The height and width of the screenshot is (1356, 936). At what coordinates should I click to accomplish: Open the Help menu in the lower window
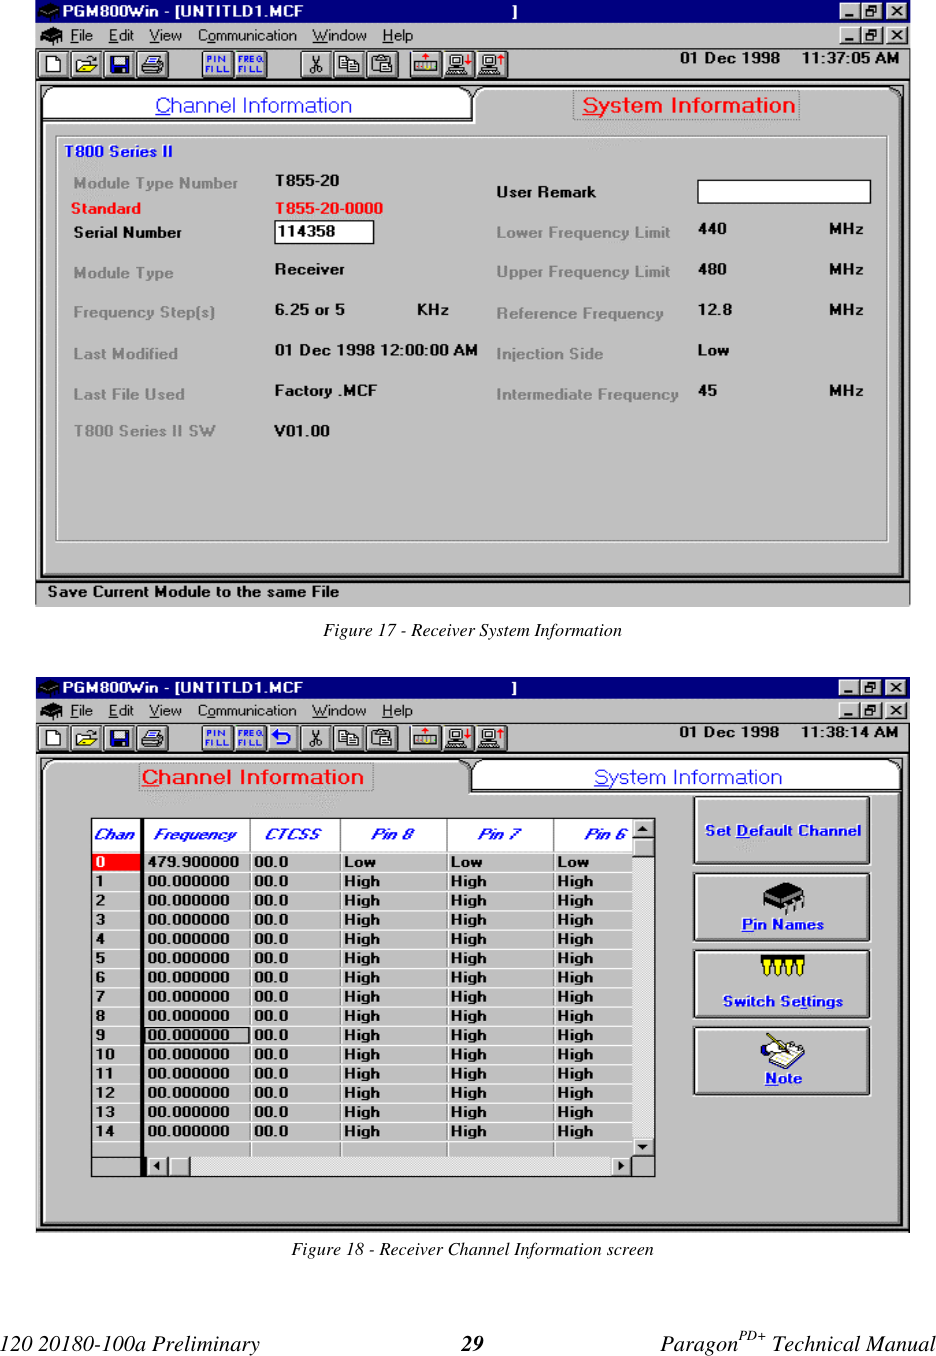[397, 711]
